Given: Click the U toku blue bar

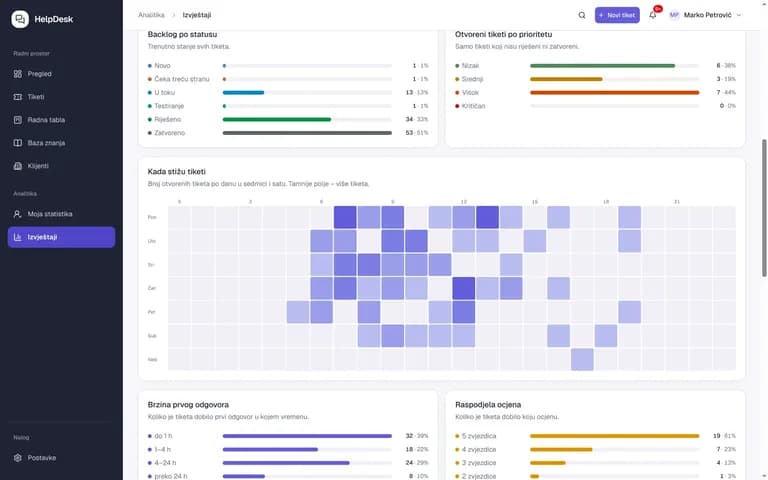Looking at the screenshot, I should (x=243, y=93).
